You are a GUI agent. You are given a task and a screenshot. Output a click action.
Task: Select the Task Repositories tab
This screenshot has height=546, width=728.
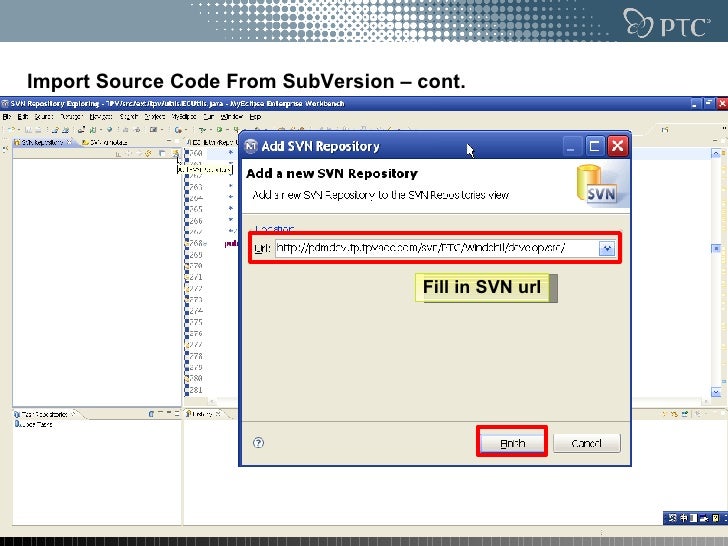click(x=44, y=414)
